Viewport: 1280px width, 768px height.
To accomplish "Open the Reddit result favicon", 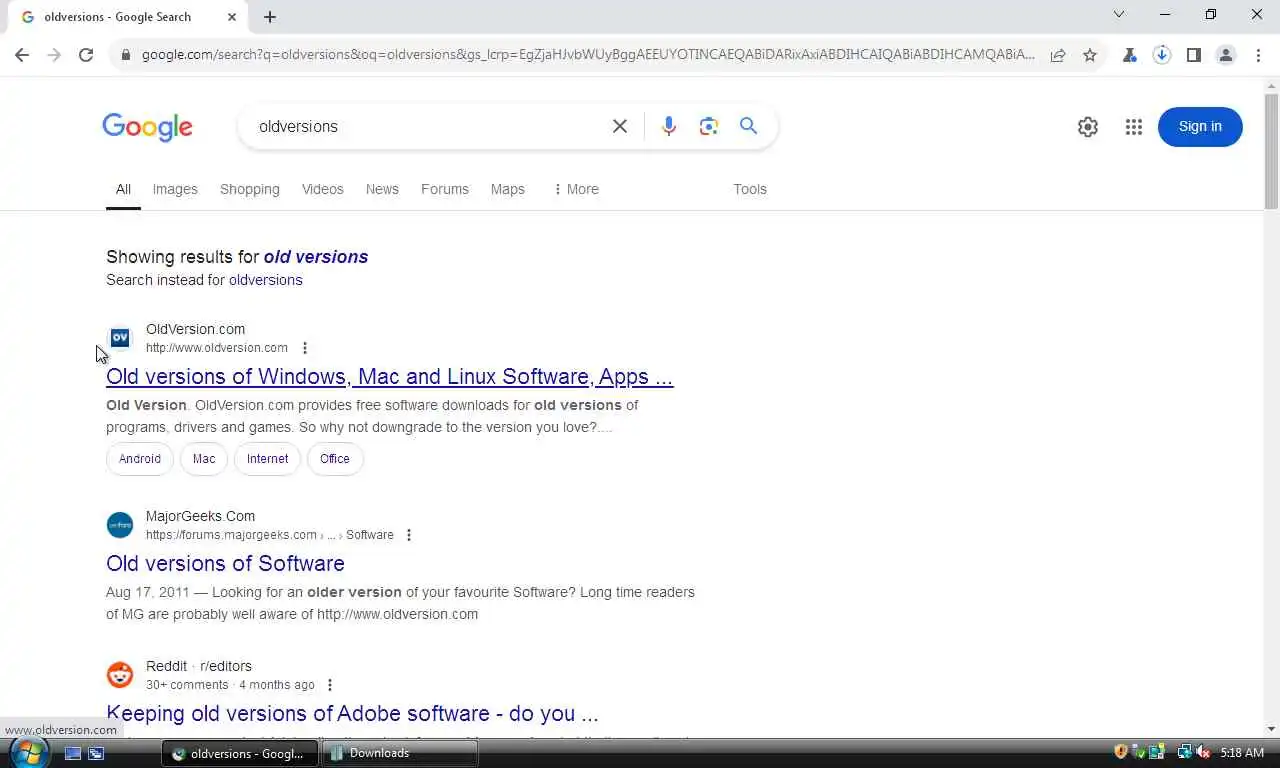I will coord(120,675).
